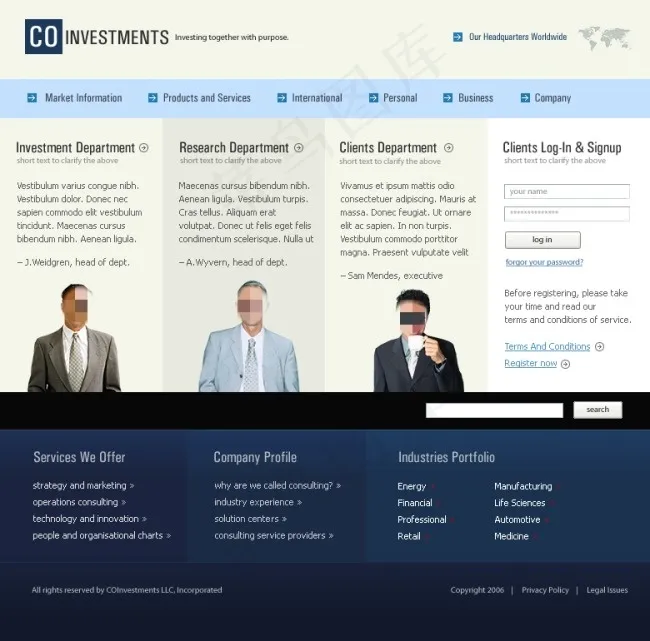Click circled arrow next to Register now

[565, 364]
